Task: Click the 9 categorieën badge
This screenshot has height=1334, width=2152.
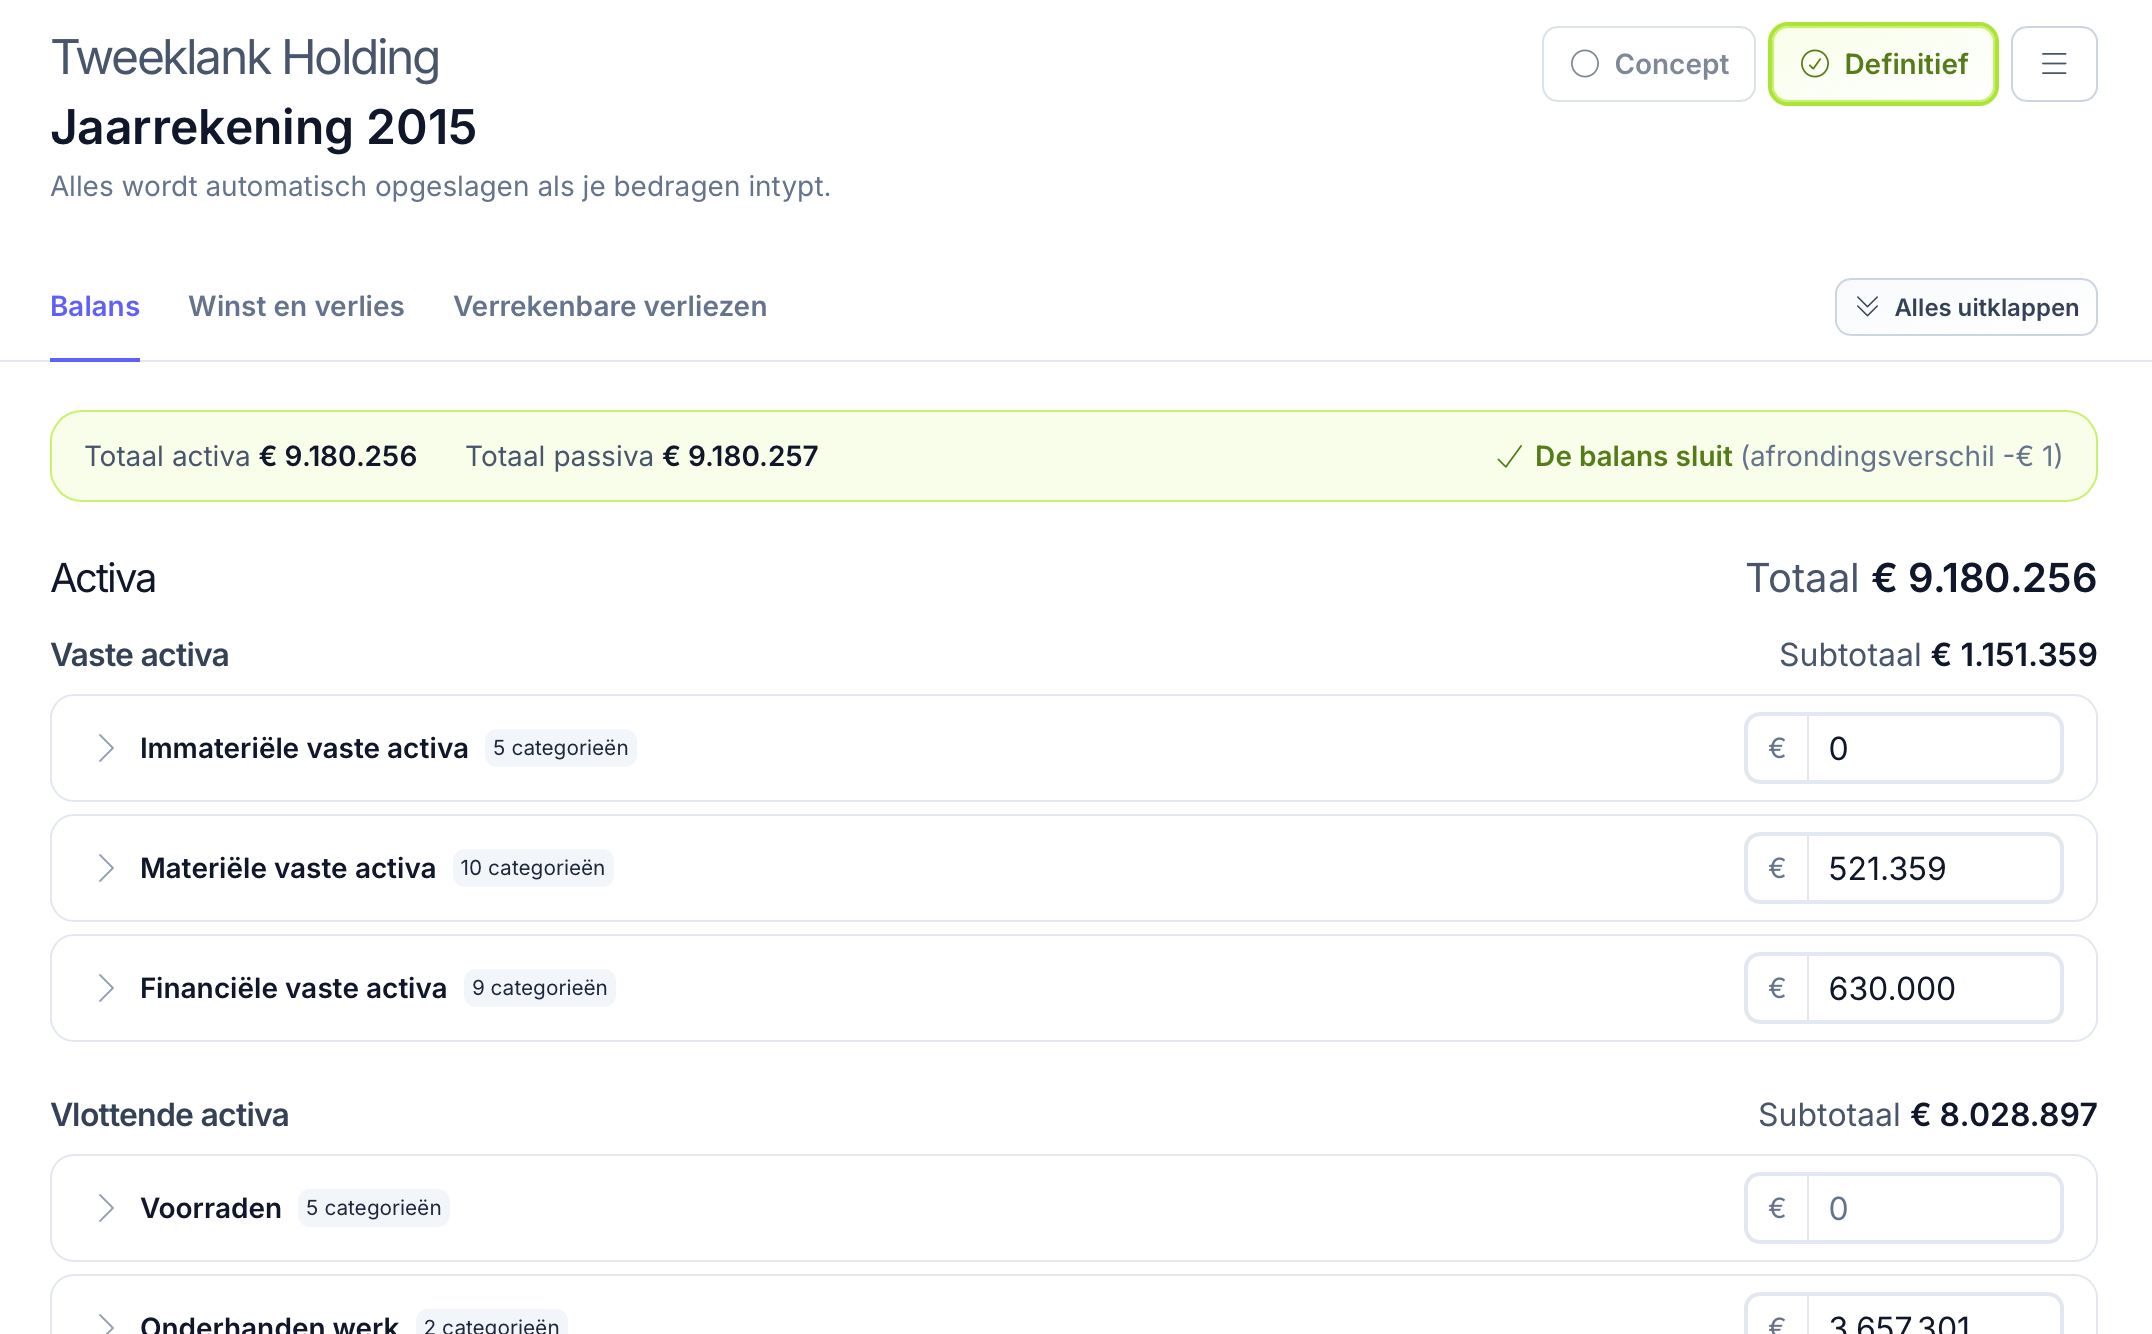Action: pos(539,988)
